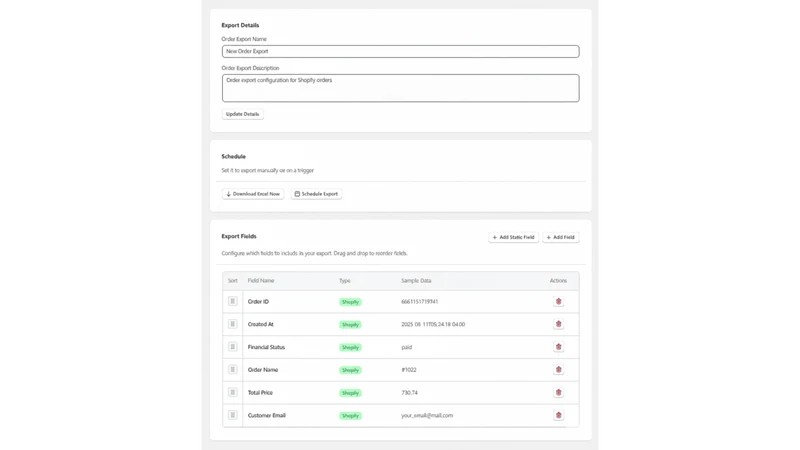Viewport: 800px width, 450px height.
Task: Delete the Total Price field
Action: pyautogui.click(x=558, y=392)
